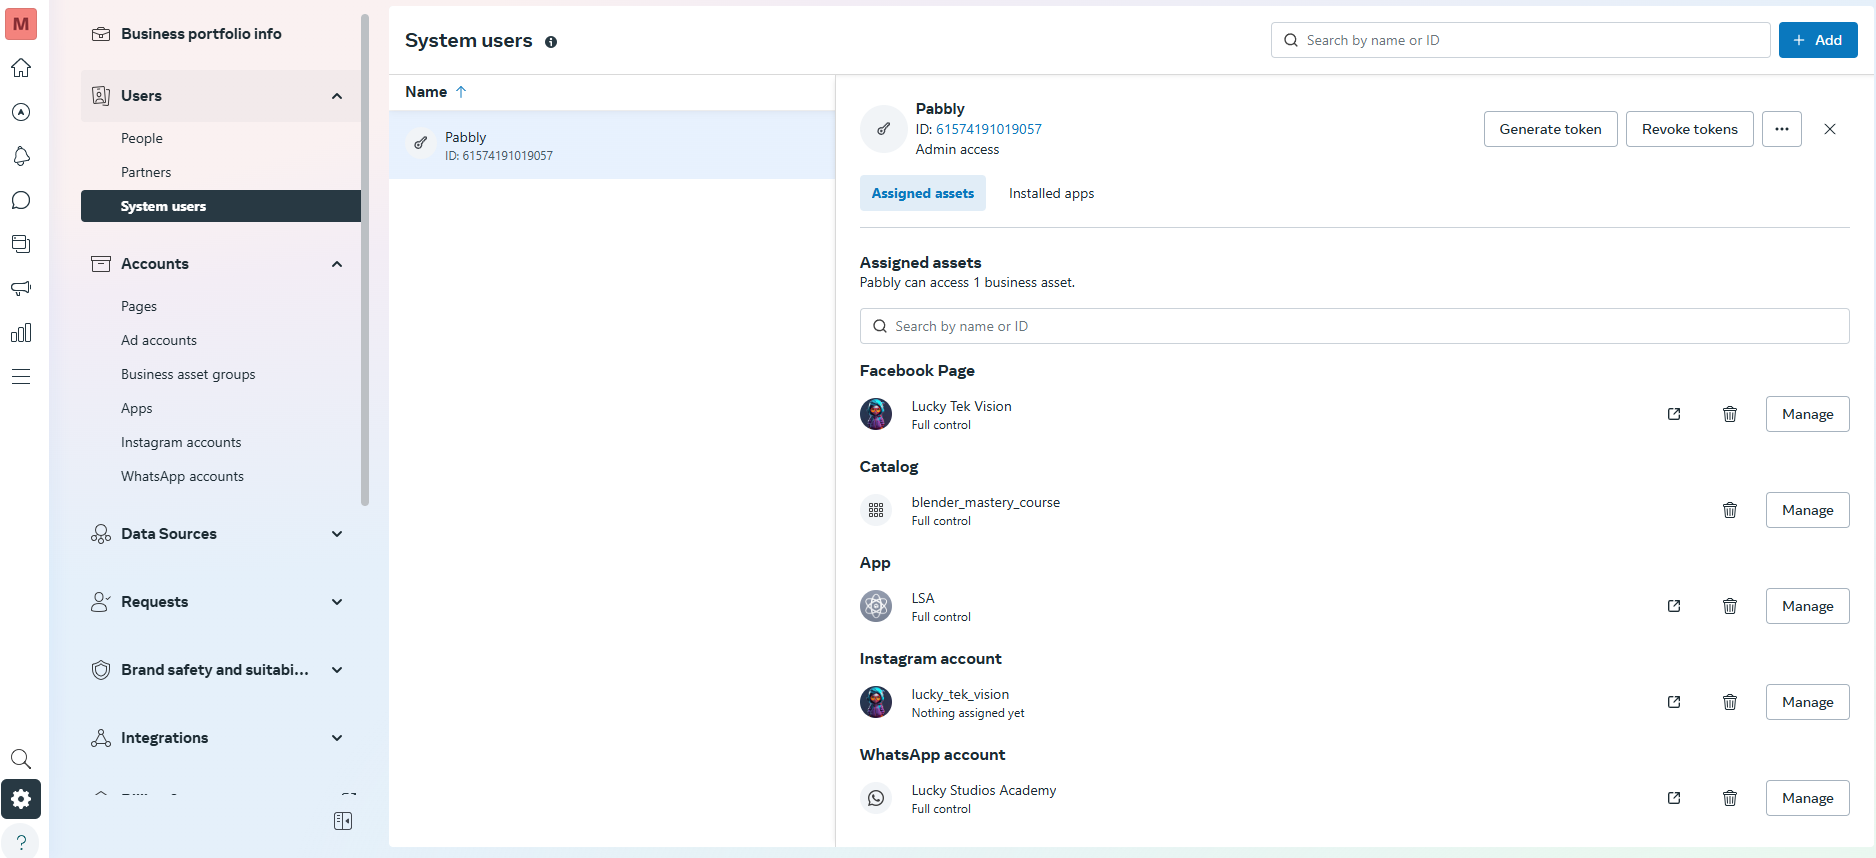Image resolution: width=1876 pixels, height=858 pixels.
Task: Remove Lucky Tek Vision asset via trash icon
Action: [x=1730, y=414]
